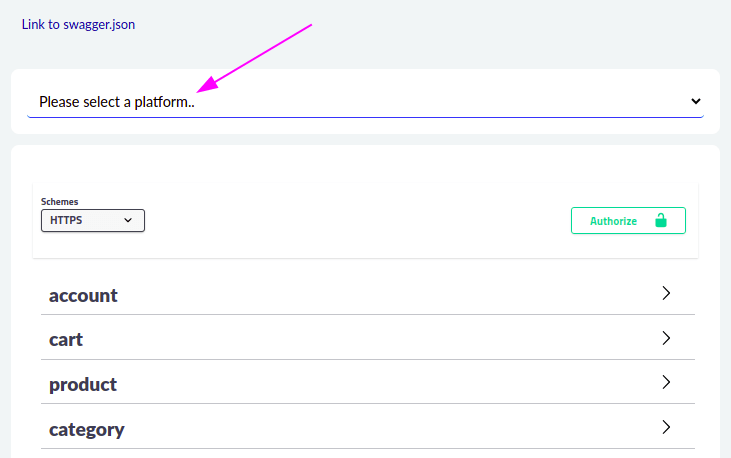The width and height of the screenshot is (731, 458).
Task: Click the Schemes label text
Action: click(59, 201)
